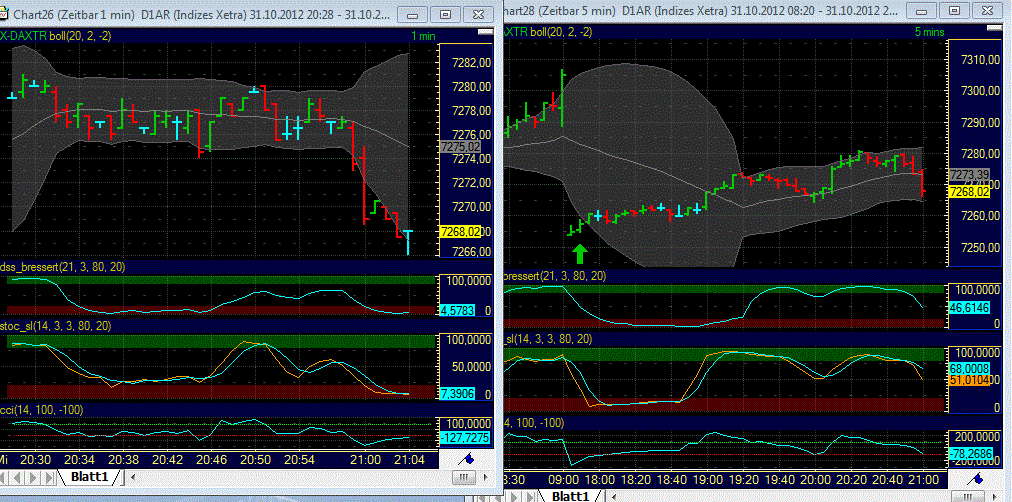Click the 7,3906 stochastic value tag
This screenshot has width=1012, height=502.
[x=456, y=393]
